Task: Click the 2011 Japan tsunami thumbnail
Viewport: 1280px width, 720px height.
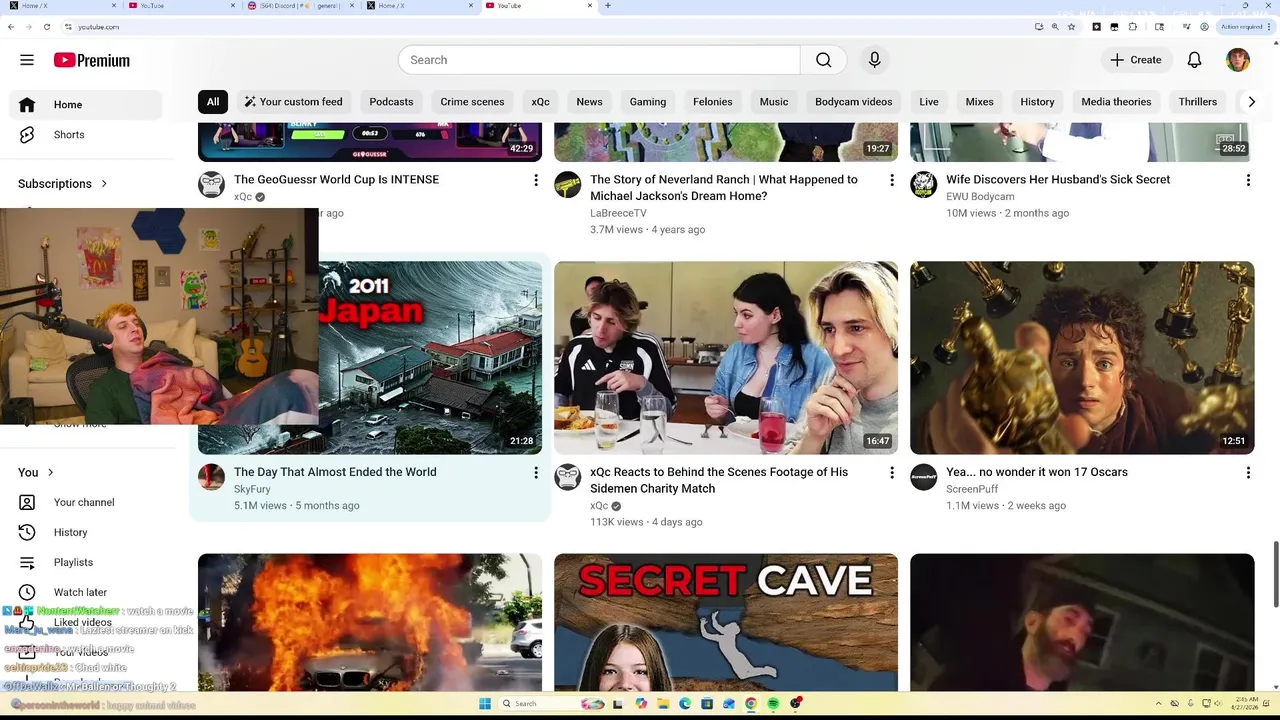Action: [430, 358]
